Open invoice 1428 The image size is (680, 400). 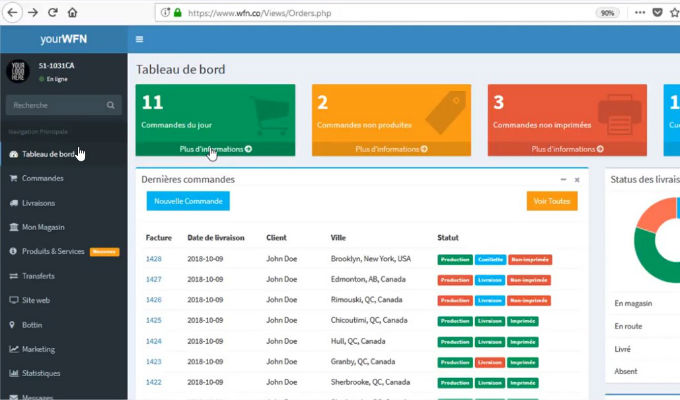coord(154,259)
